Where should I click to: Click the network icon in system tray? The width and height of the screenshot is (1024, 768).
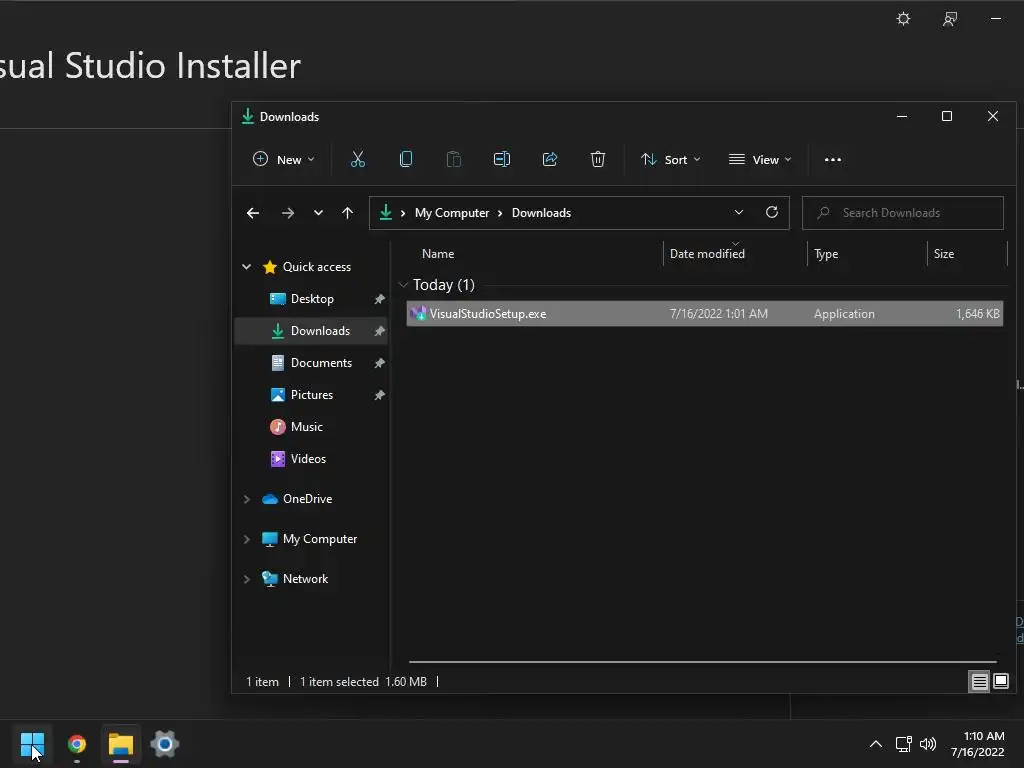pyautogui.click(x=903, y=744)
